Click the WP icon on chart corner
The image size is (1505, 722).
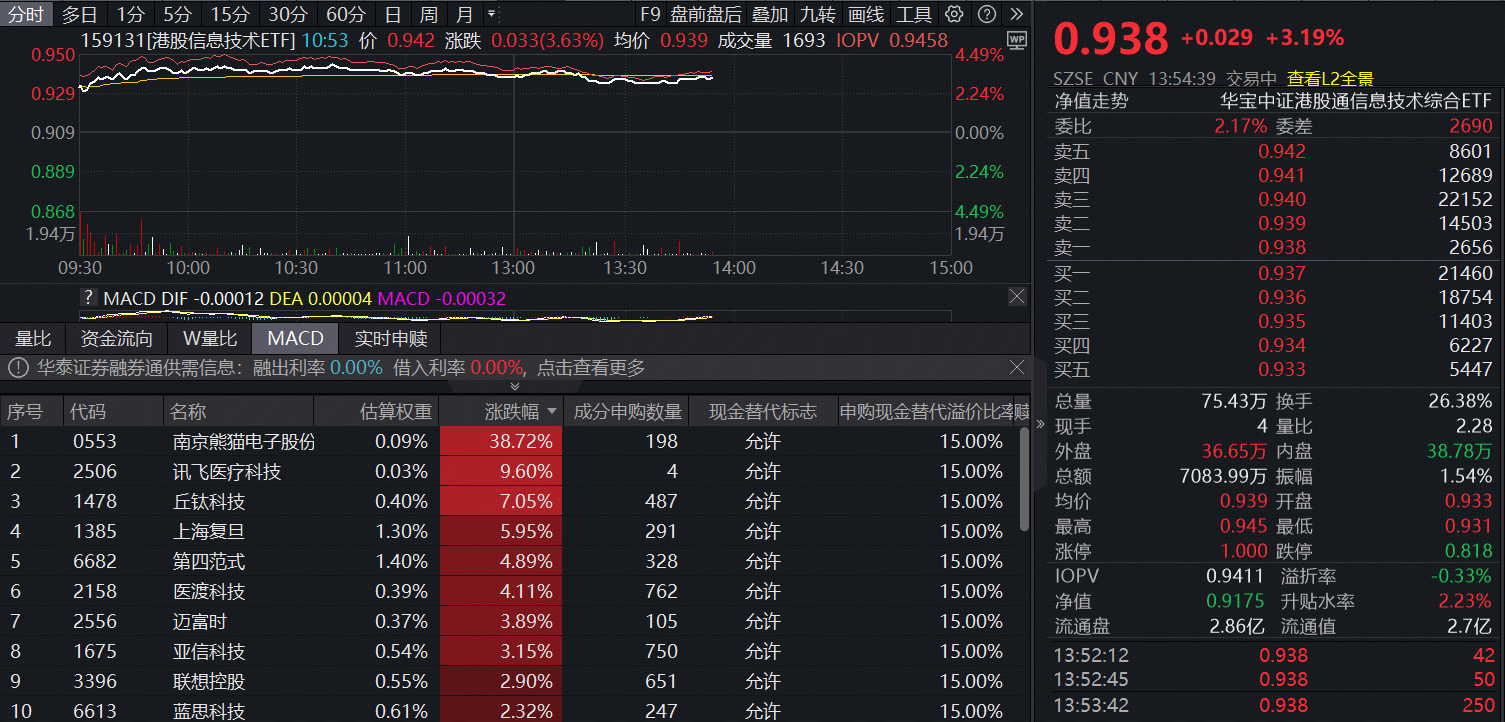(x=1017, y=40)
